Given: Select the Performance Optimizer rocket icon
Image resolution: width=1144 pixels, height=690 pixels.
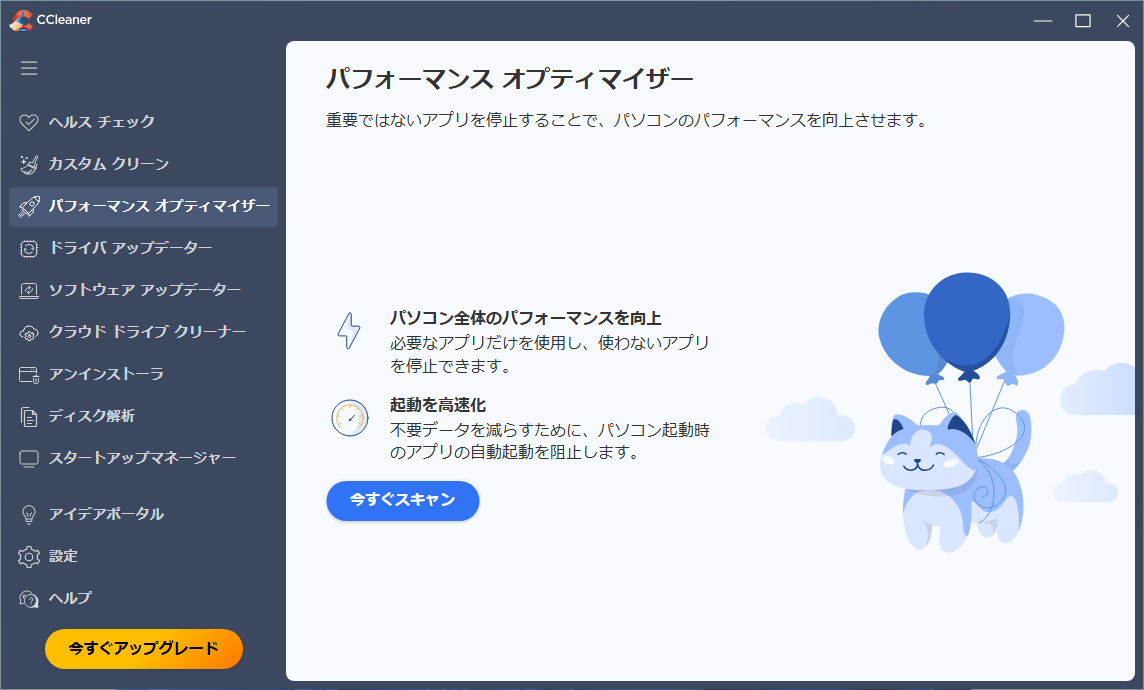Looking at the screenshot, I should [x=29, y=206].
